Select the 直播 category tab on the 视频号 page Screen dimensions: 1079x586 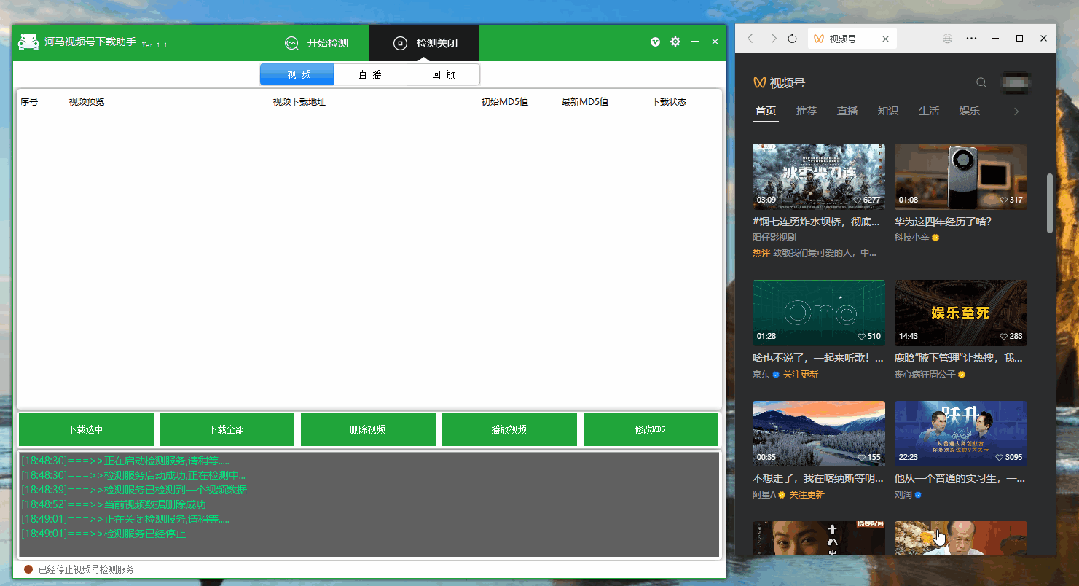(x=847, y=111)
